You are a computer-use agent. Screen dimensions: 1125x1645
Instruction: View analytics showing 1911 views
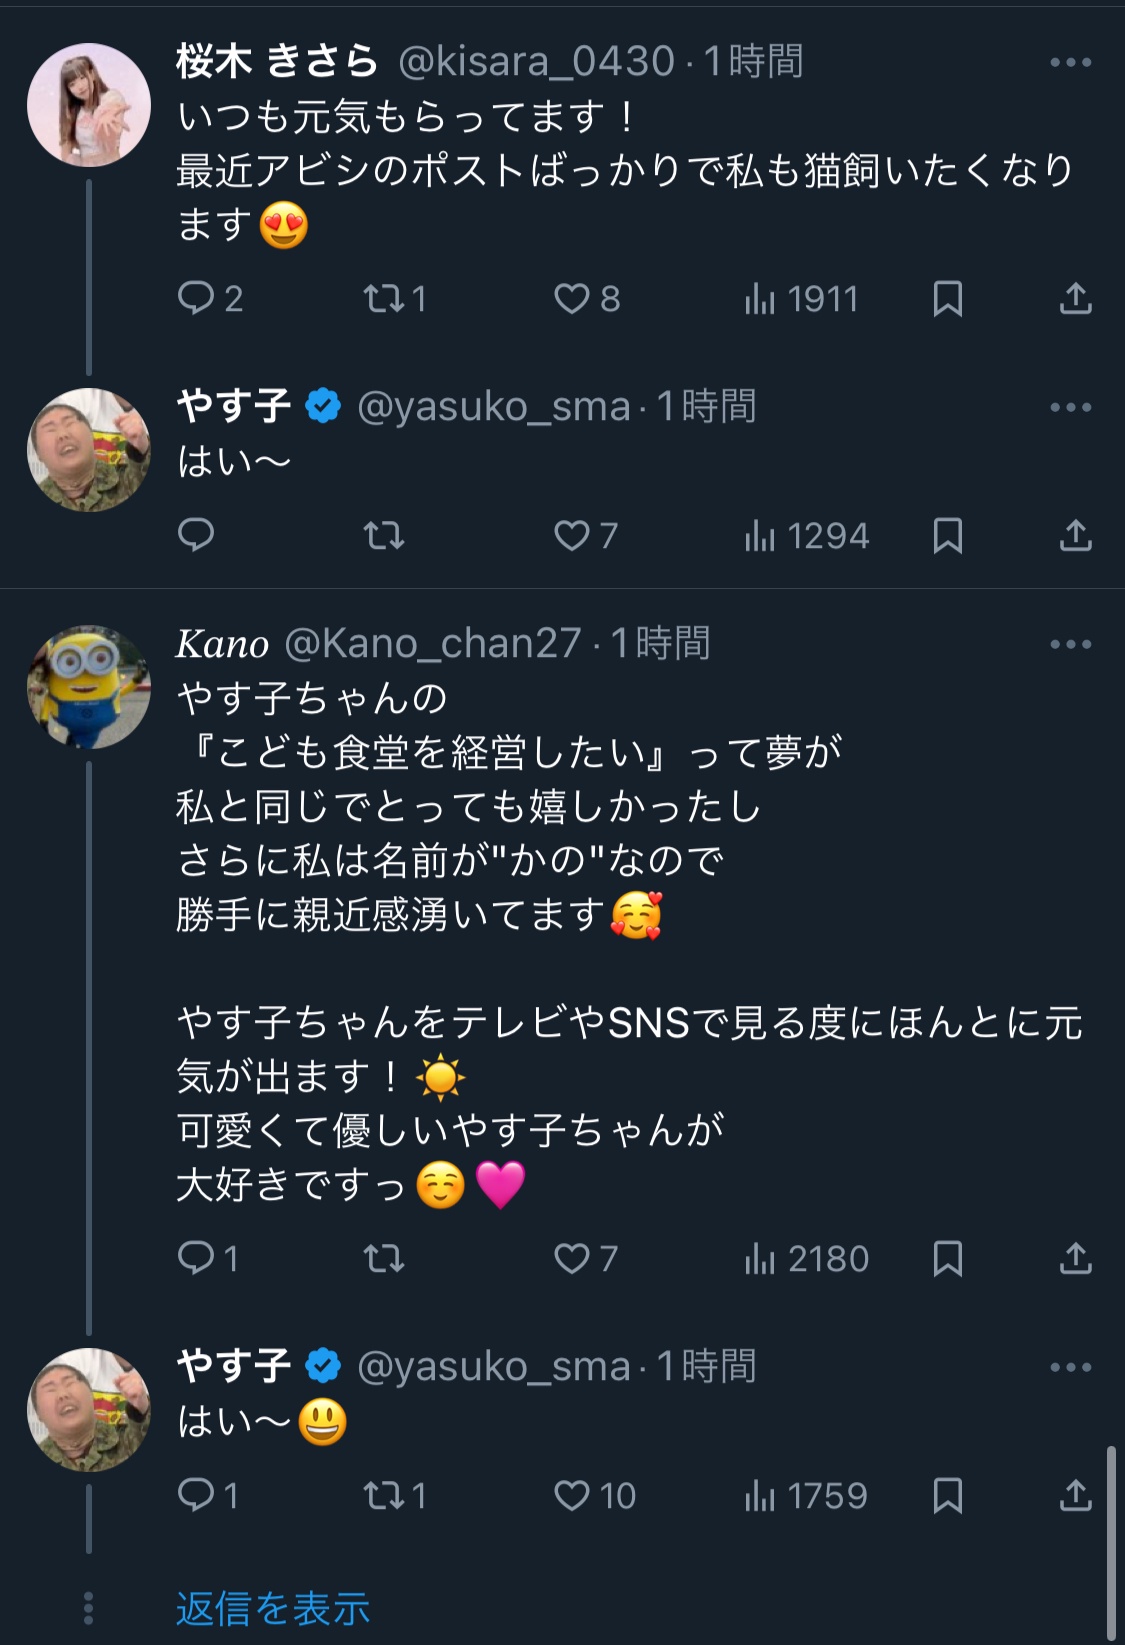[801, 298]
